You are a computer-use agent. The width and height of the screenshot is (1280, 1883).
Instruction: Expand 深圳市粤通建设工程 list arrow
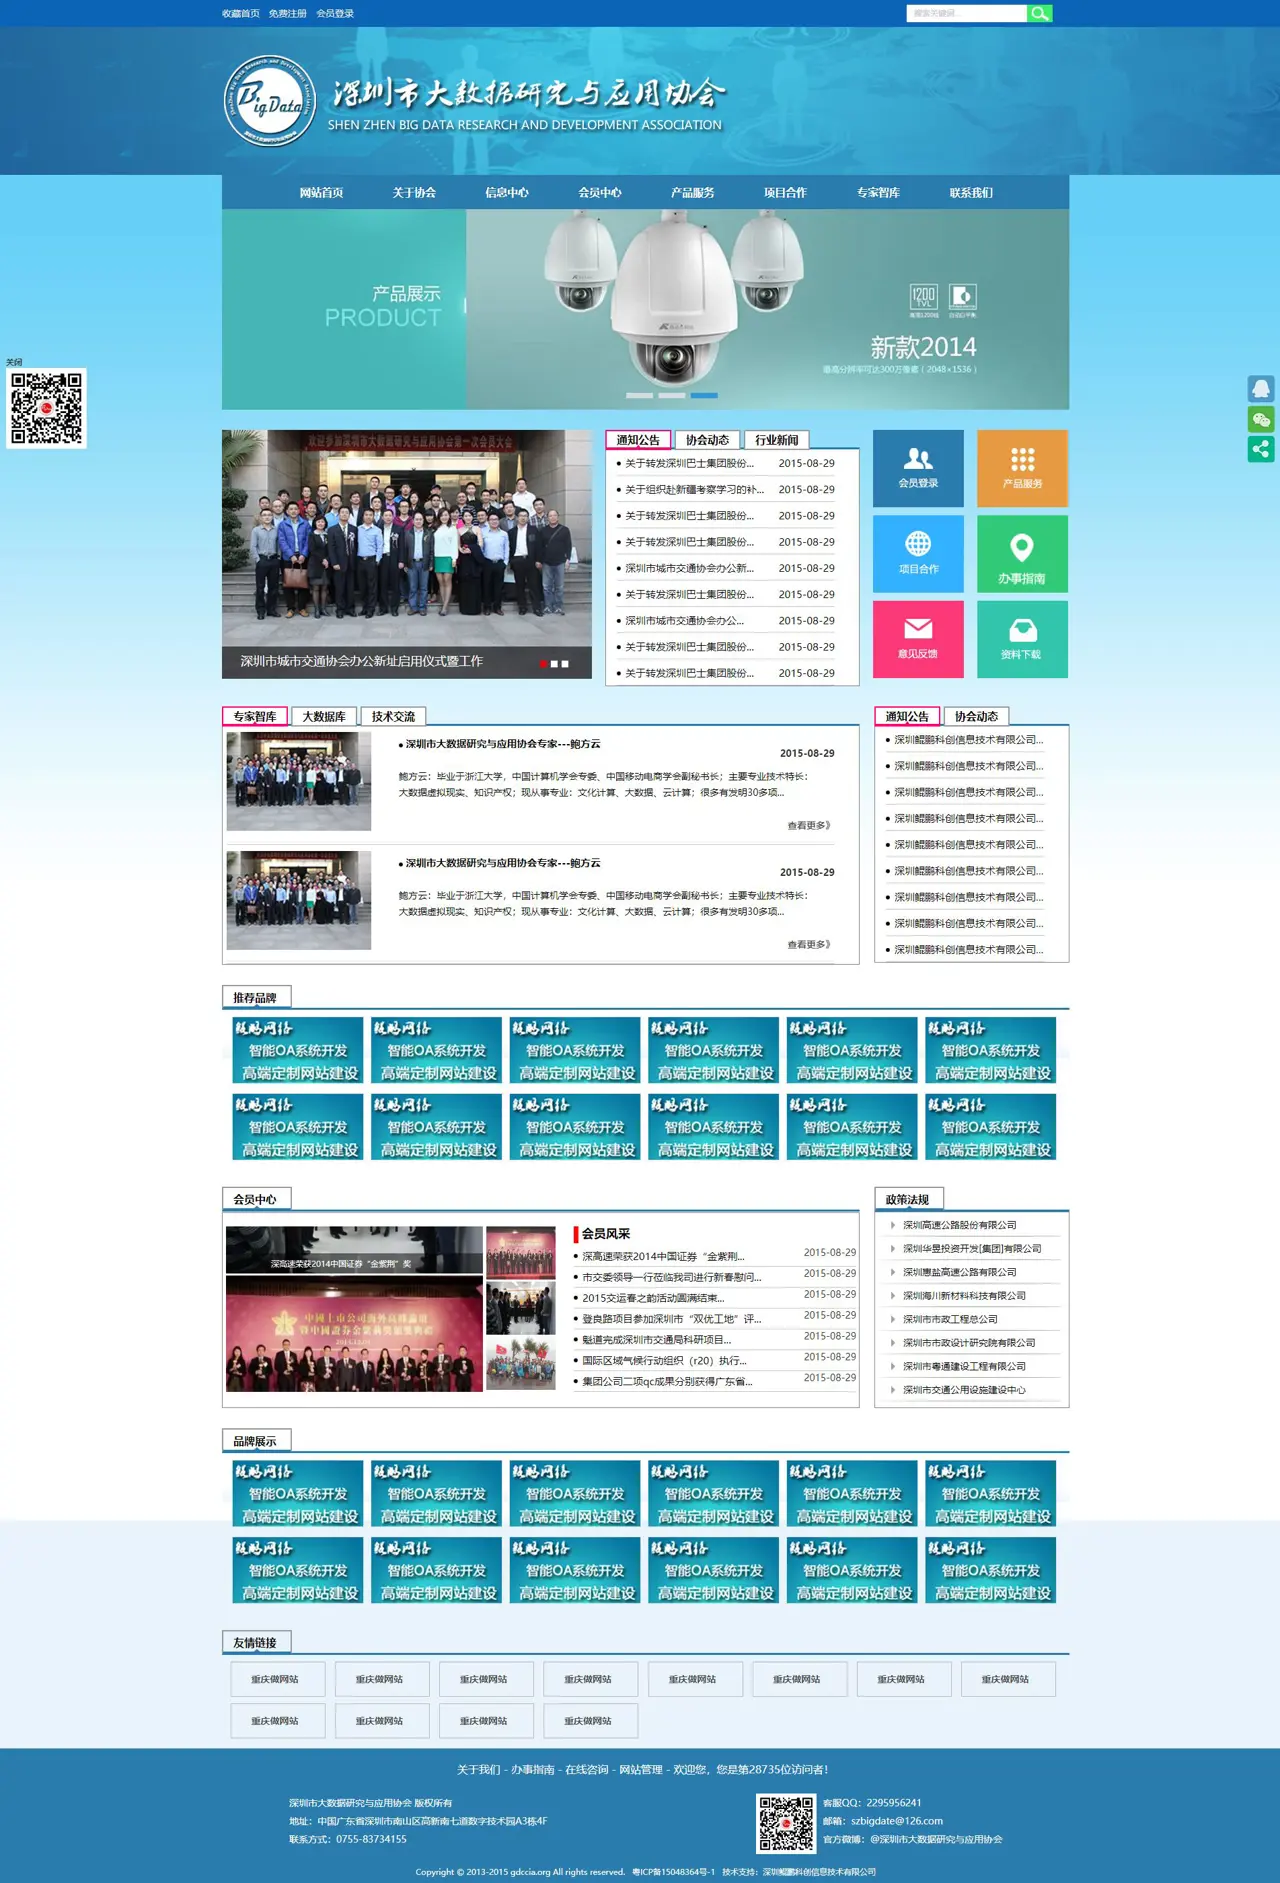pos(893,1366)
